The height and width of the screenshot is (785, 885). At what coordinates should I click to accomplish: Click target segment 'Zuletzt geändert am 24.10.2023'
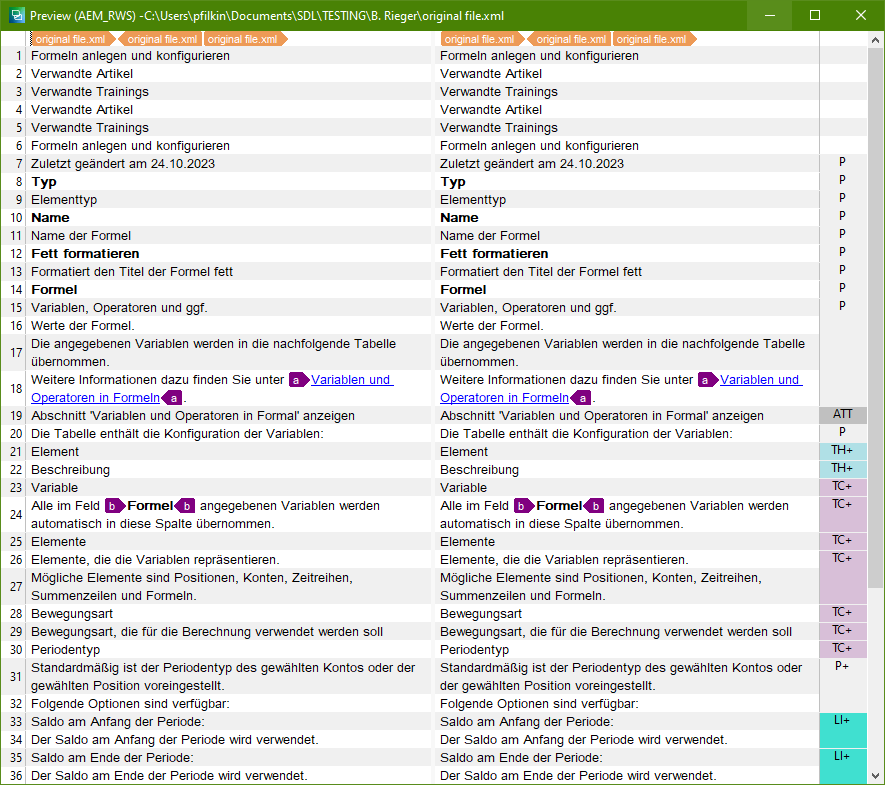click(532, 164)
